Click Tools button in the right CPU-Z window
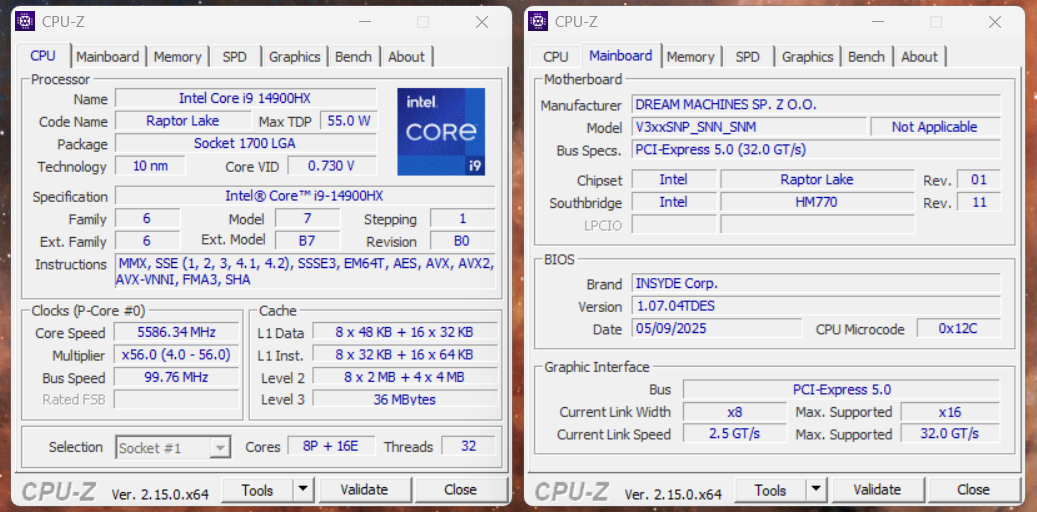1037x512 pixels. 770,490
